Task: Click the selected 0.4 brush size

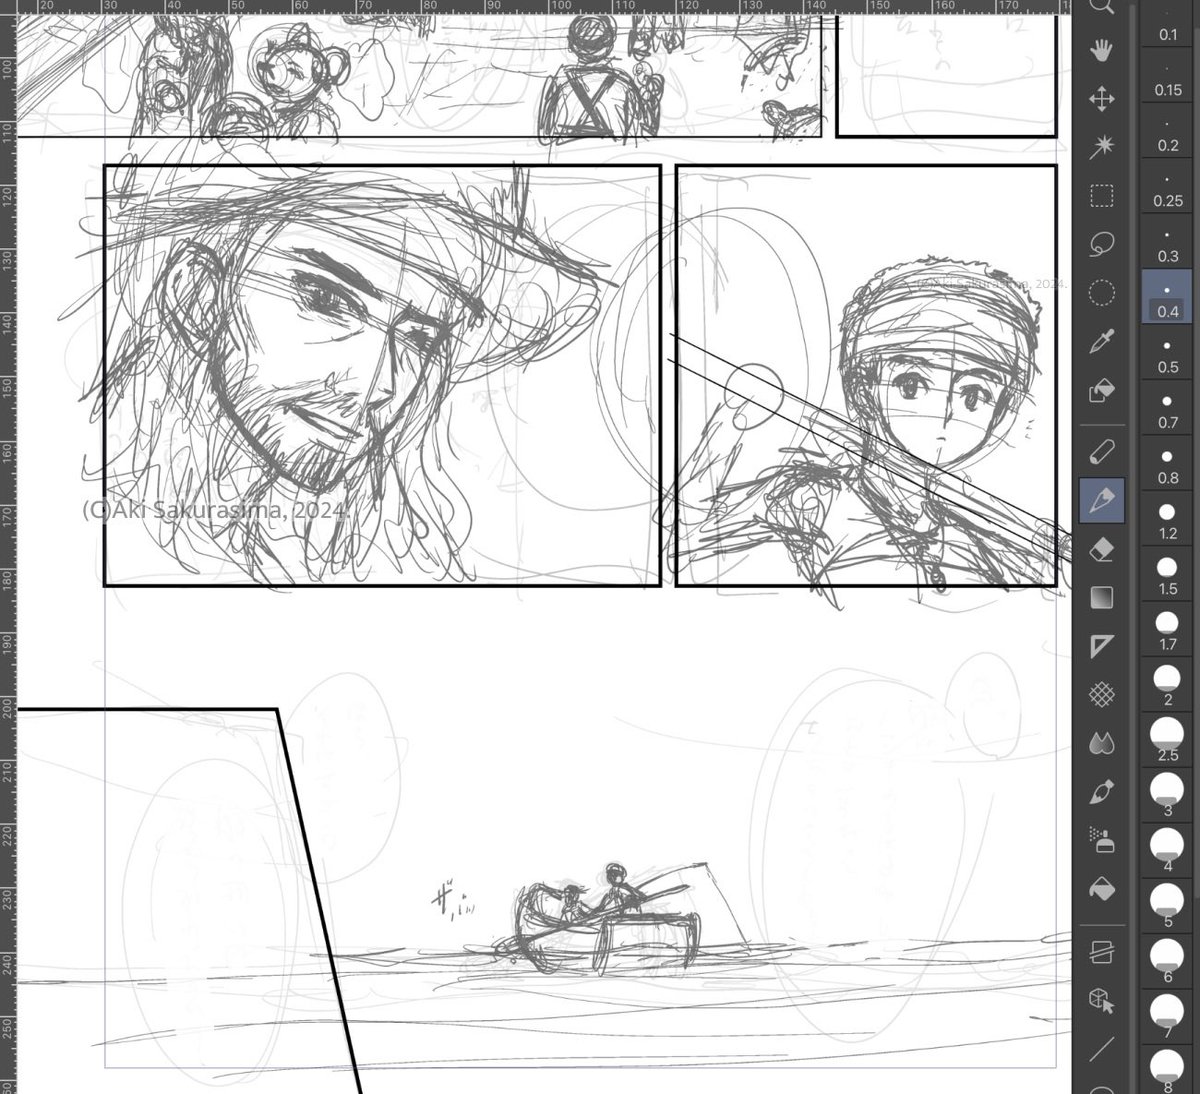Action: coord(1168,299)
